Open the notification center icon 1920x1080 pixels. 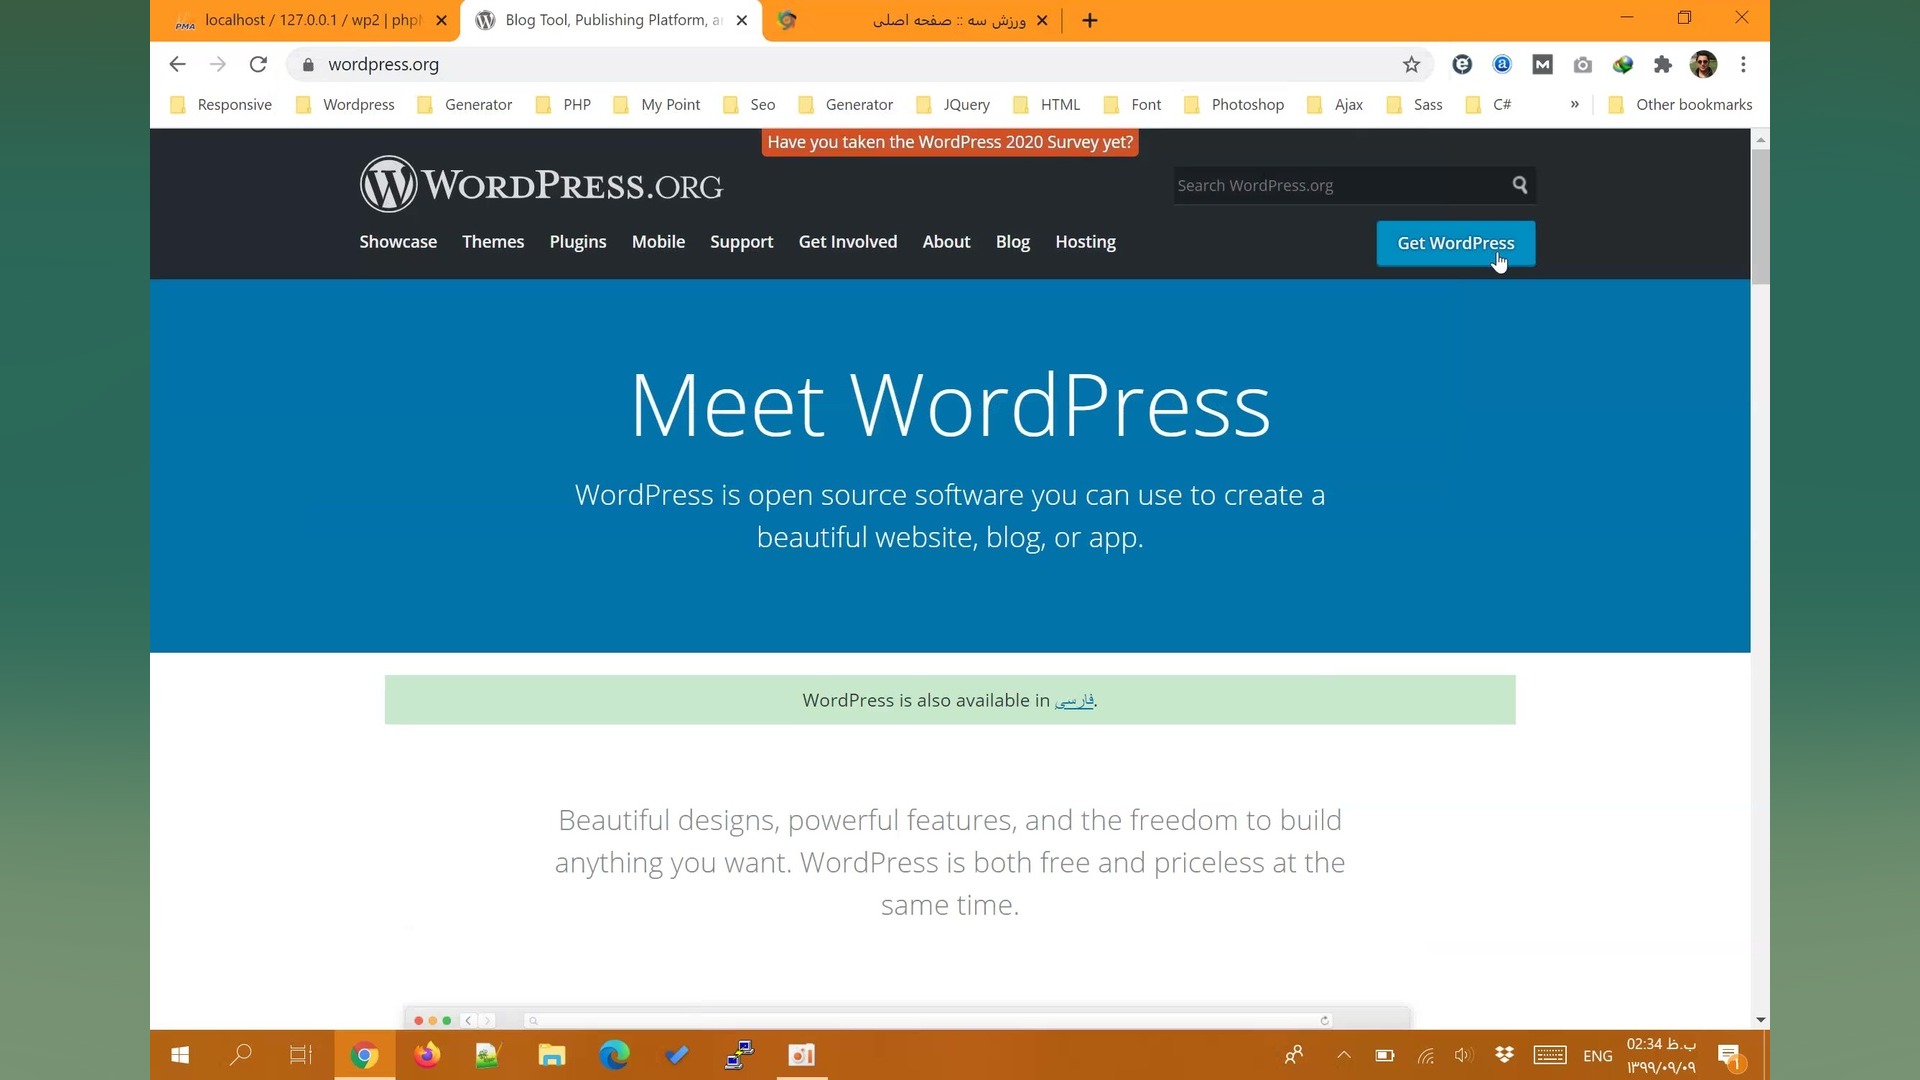pos(1730,1056)
